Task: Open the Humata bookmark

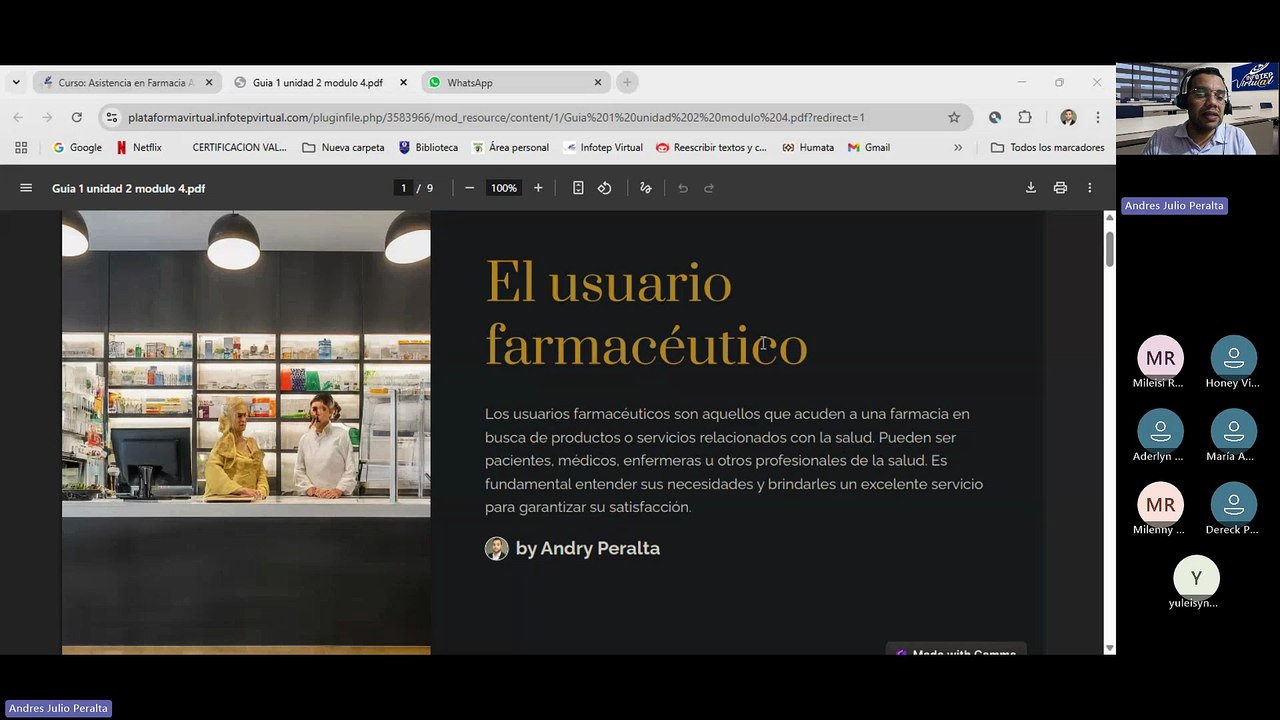Action: tap(808, 147)
